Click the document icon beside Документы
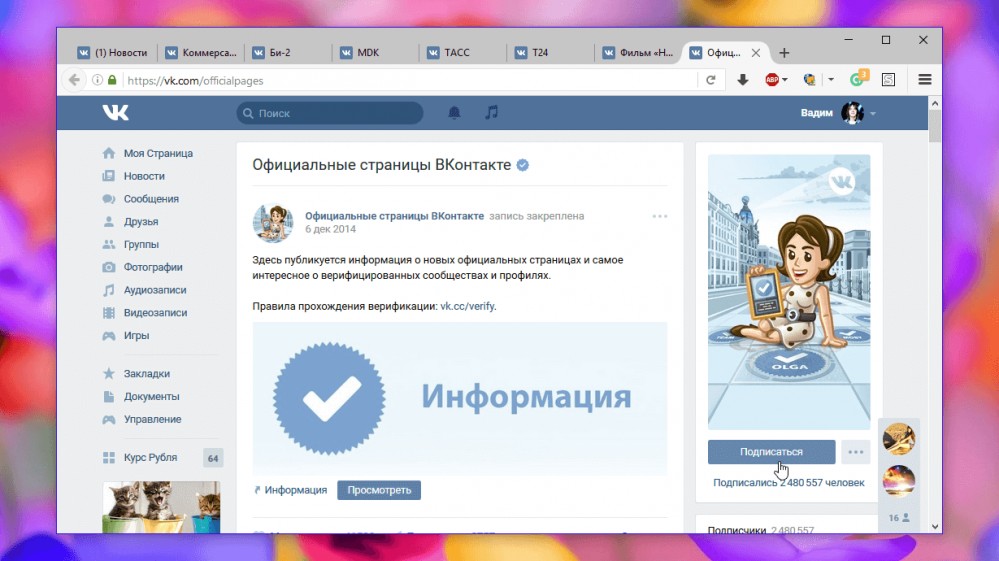Image resolution: width=999 pixels, height=561 pixels. coord(109,397)
